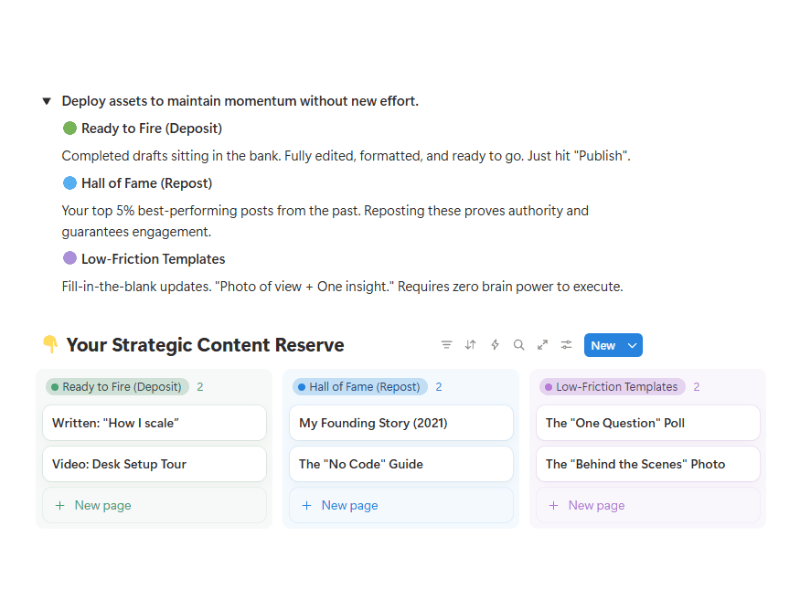Search within the Strategic Content Reserve database
The width and height of the screenshot is (800, 600).
click(518, 344)
